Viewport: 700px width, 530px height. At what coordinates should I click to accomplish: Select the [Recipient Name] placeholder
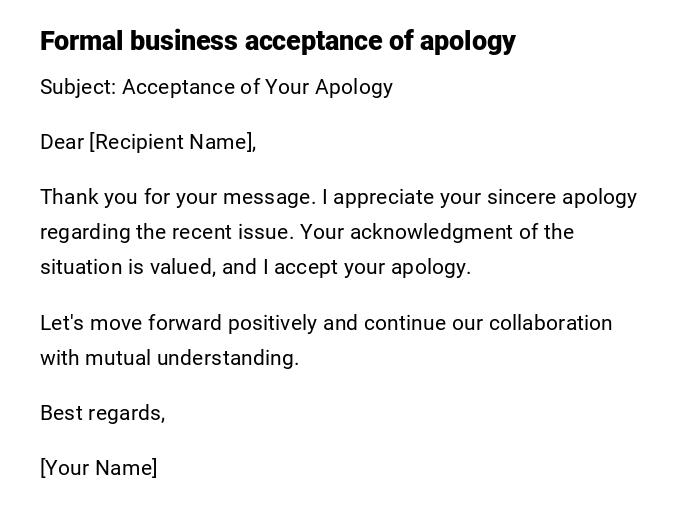[172, 142]
